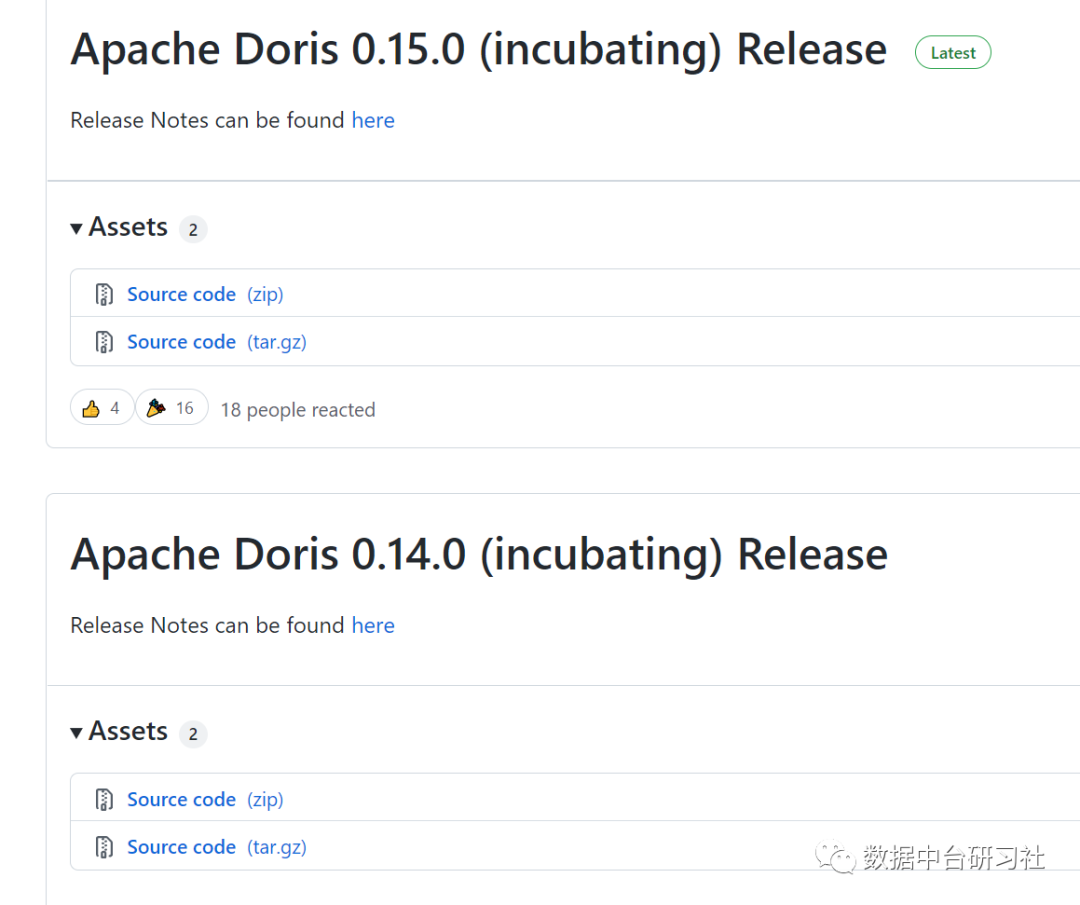Download Source code (tar.gz) for release 0.15.0
This screenshot has height=905, width=1080.
tap(217, 342)
